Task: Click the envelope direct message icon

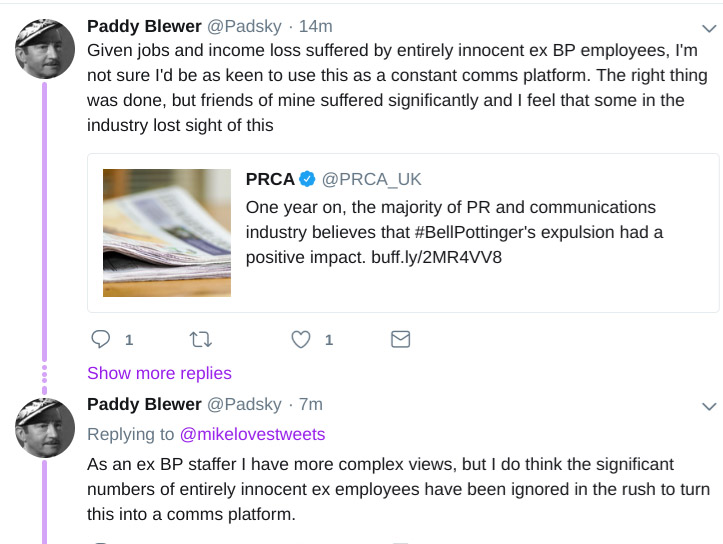Action: [x=400, y=339]
